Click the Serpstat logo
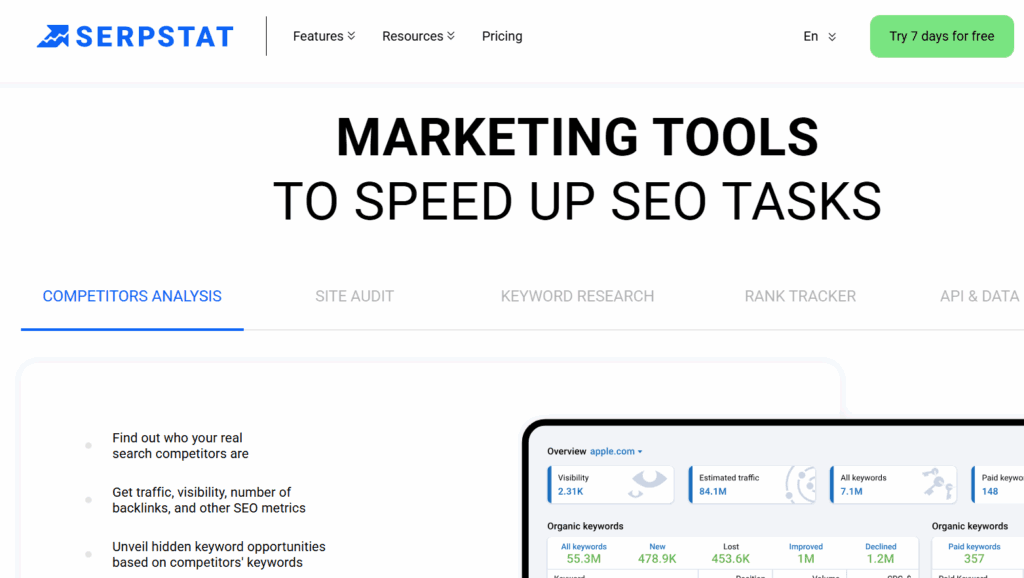 (x=135, y=37)
